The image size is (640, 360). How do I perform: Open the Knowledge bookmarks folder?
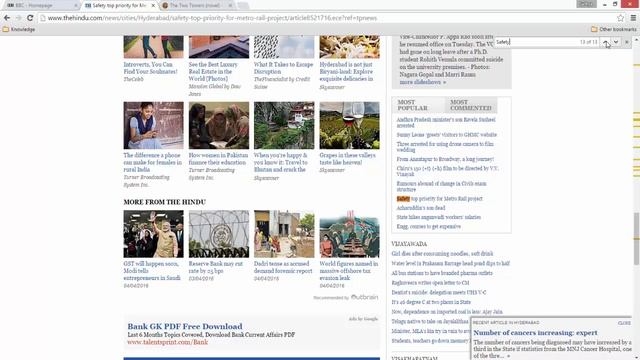(x=19, y=29)
